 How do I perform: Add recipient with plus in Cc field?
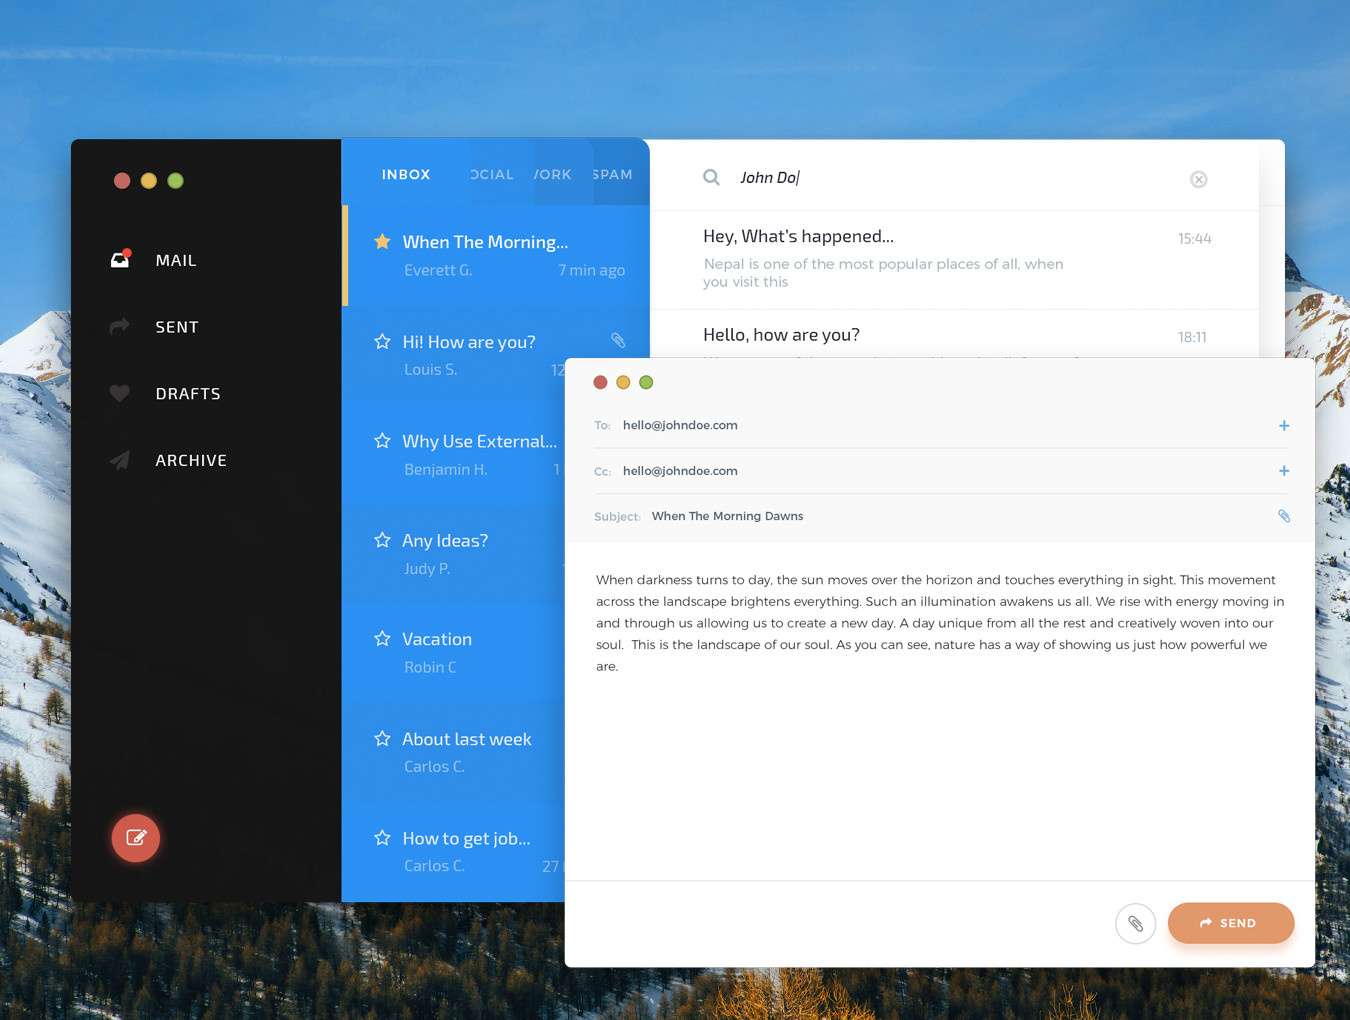point(1284,471)
